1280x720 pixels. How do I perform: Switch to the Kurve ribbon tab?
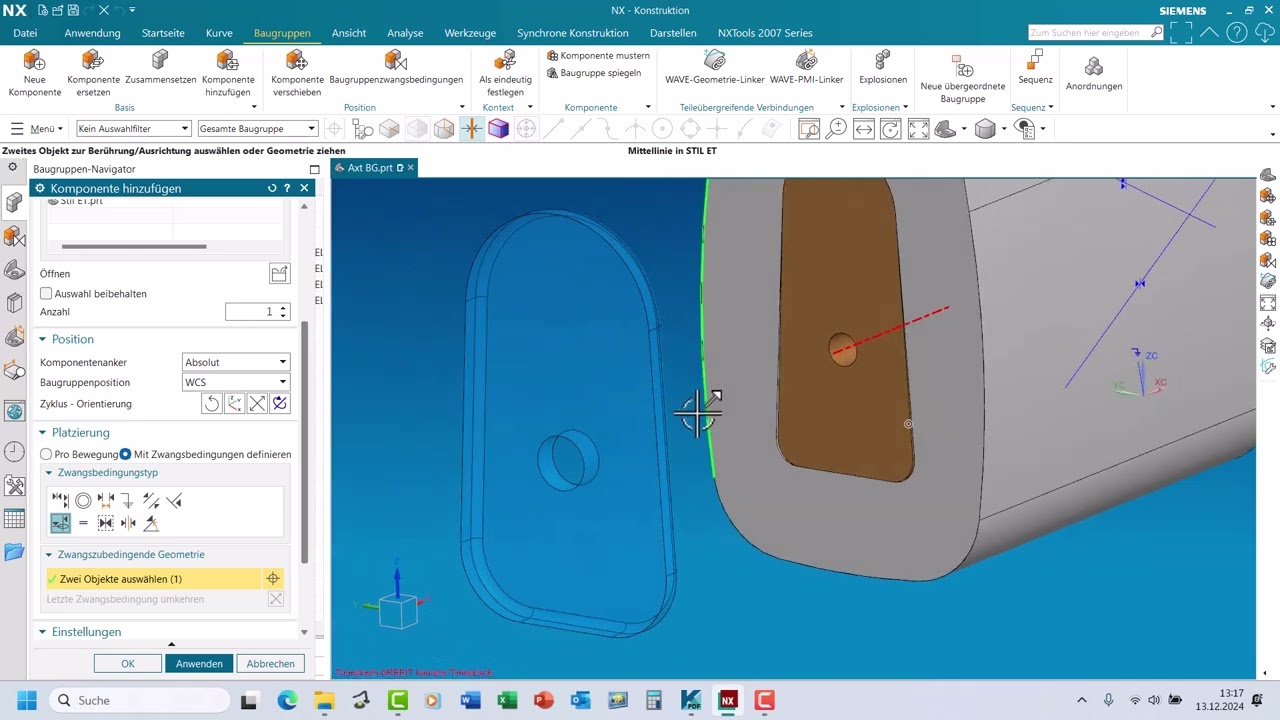[x=219, y=33]
